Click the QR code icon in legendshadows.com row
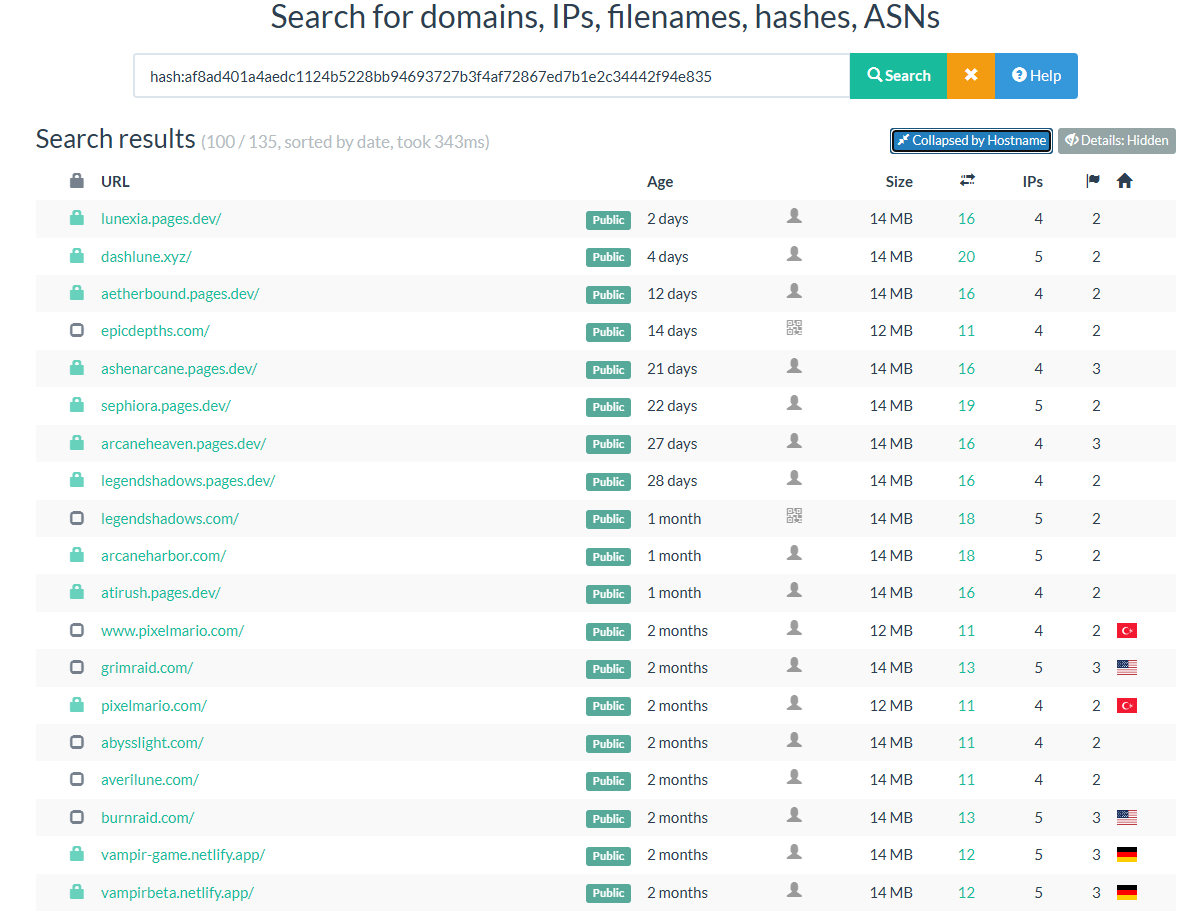 [x=794, y=516]
